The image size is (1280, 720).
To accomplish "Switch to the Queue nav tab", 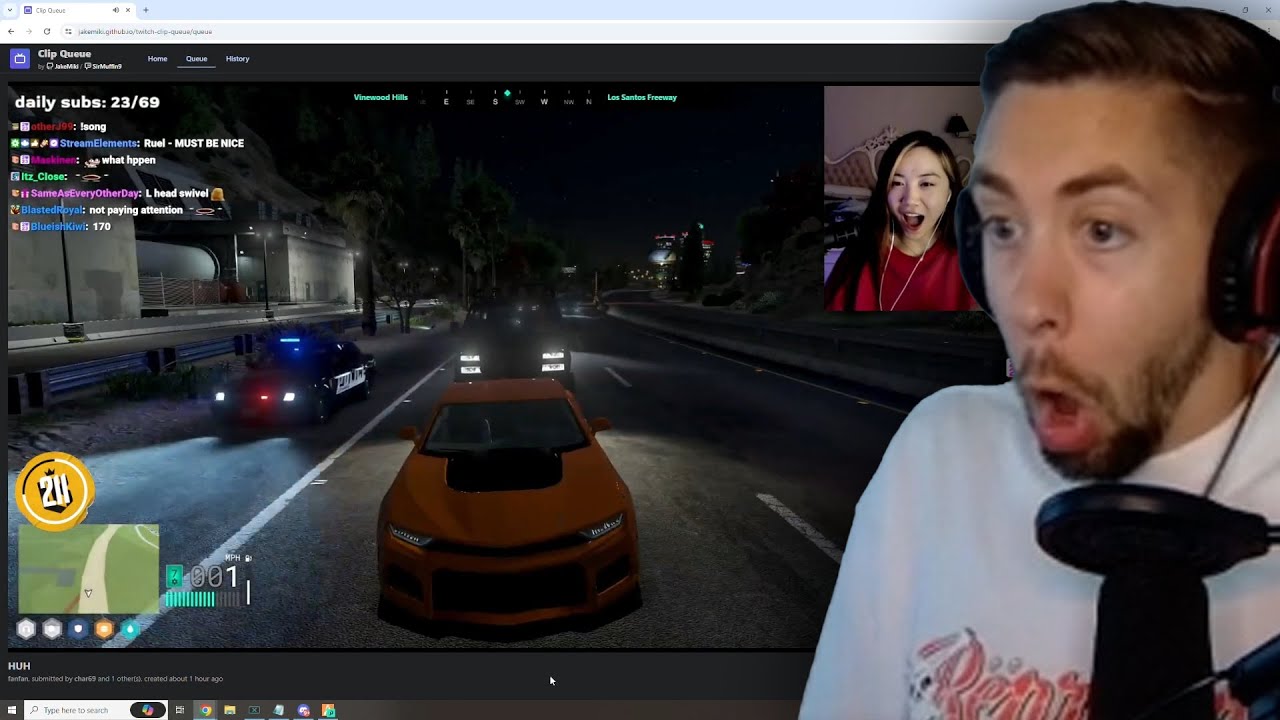I will click(x=196, y=59).
